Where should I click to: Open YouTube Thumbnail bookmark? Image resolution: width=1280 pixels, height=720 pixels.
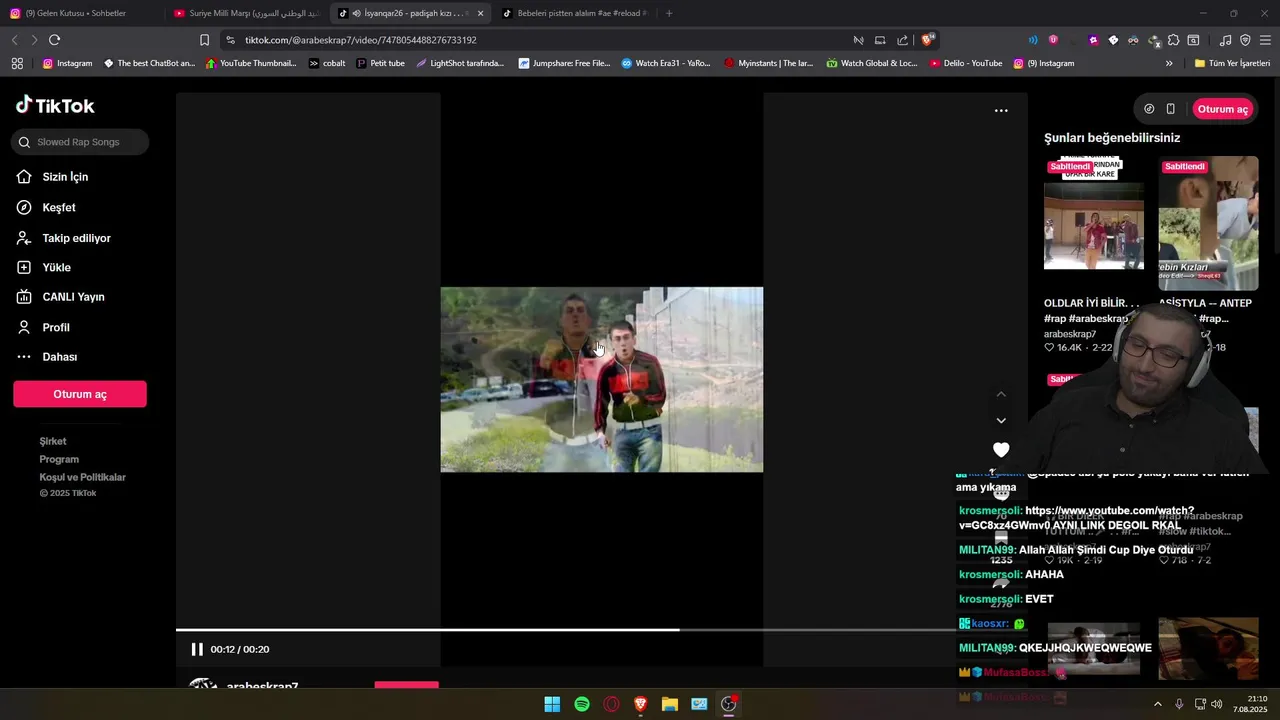250,63
